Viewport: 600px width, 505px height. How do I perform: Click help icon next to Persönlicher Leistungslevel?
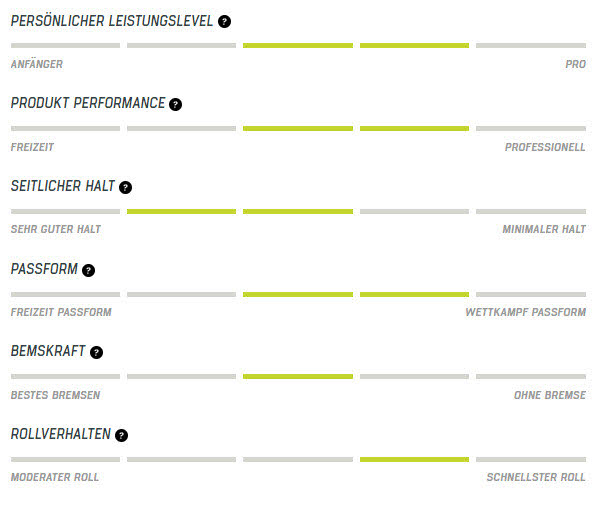coord(224,21)
